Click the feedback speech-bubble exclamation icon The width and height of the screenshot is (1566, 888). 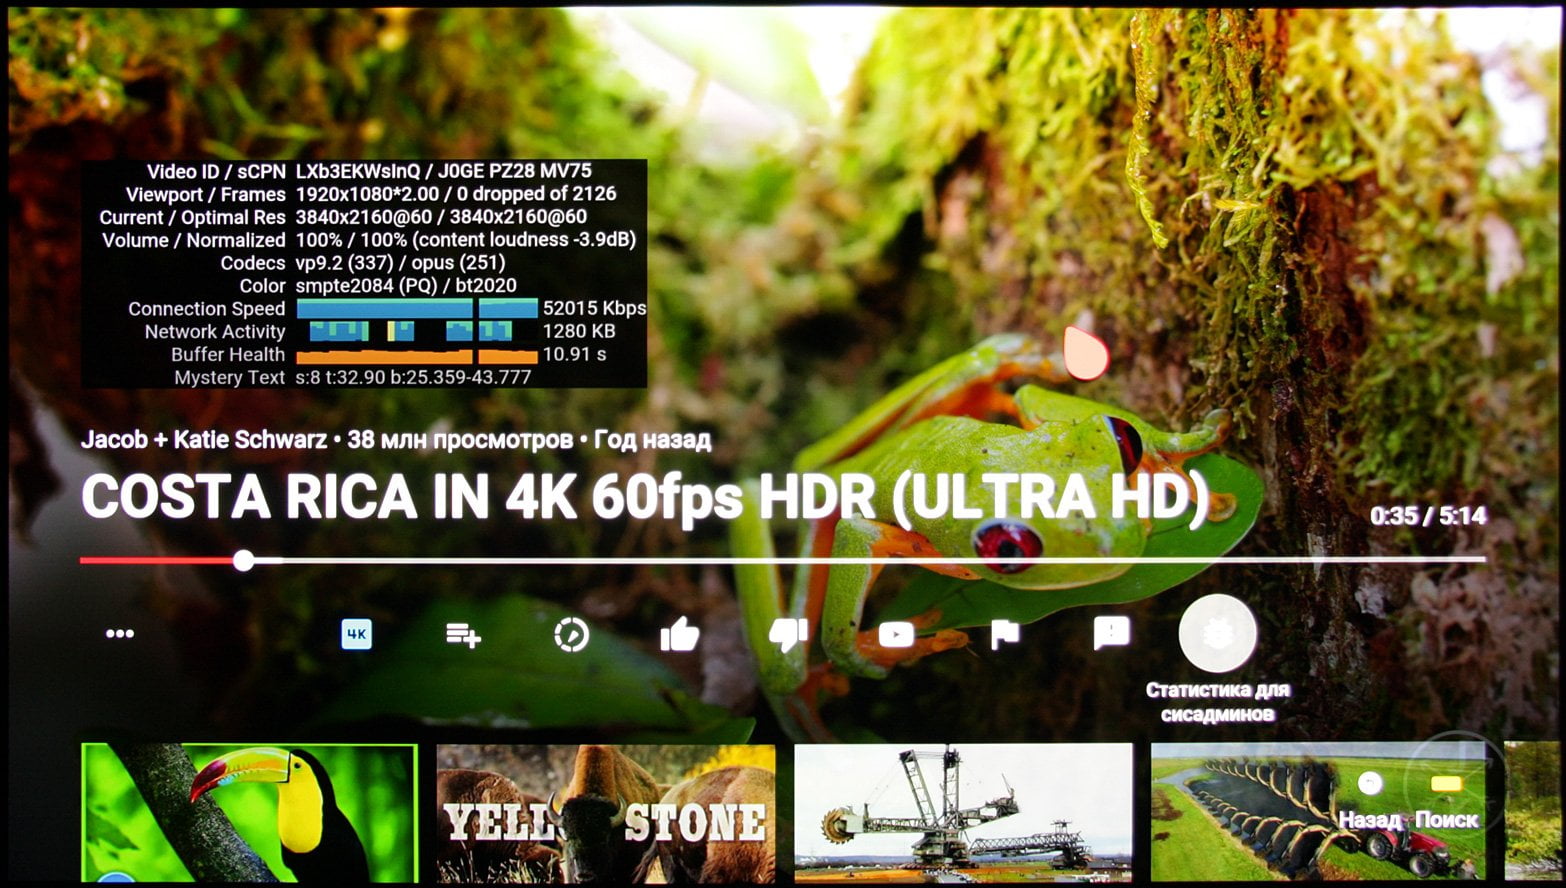point(1112,633)
